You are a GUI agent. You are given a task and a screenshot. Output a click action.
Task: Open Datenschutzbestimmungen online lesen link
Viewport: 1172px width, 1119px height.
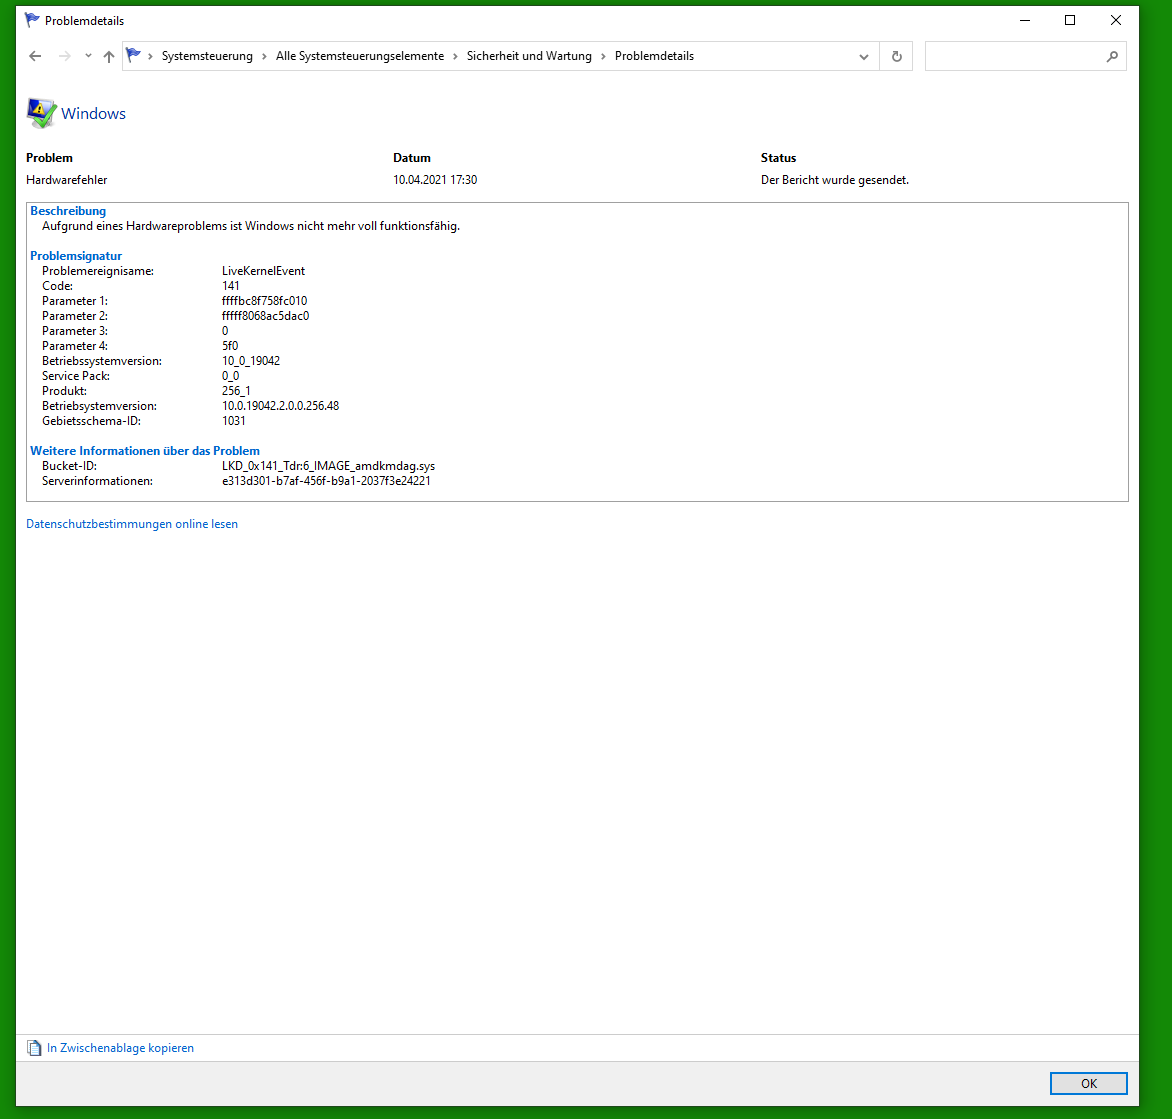tap(132, 524)
